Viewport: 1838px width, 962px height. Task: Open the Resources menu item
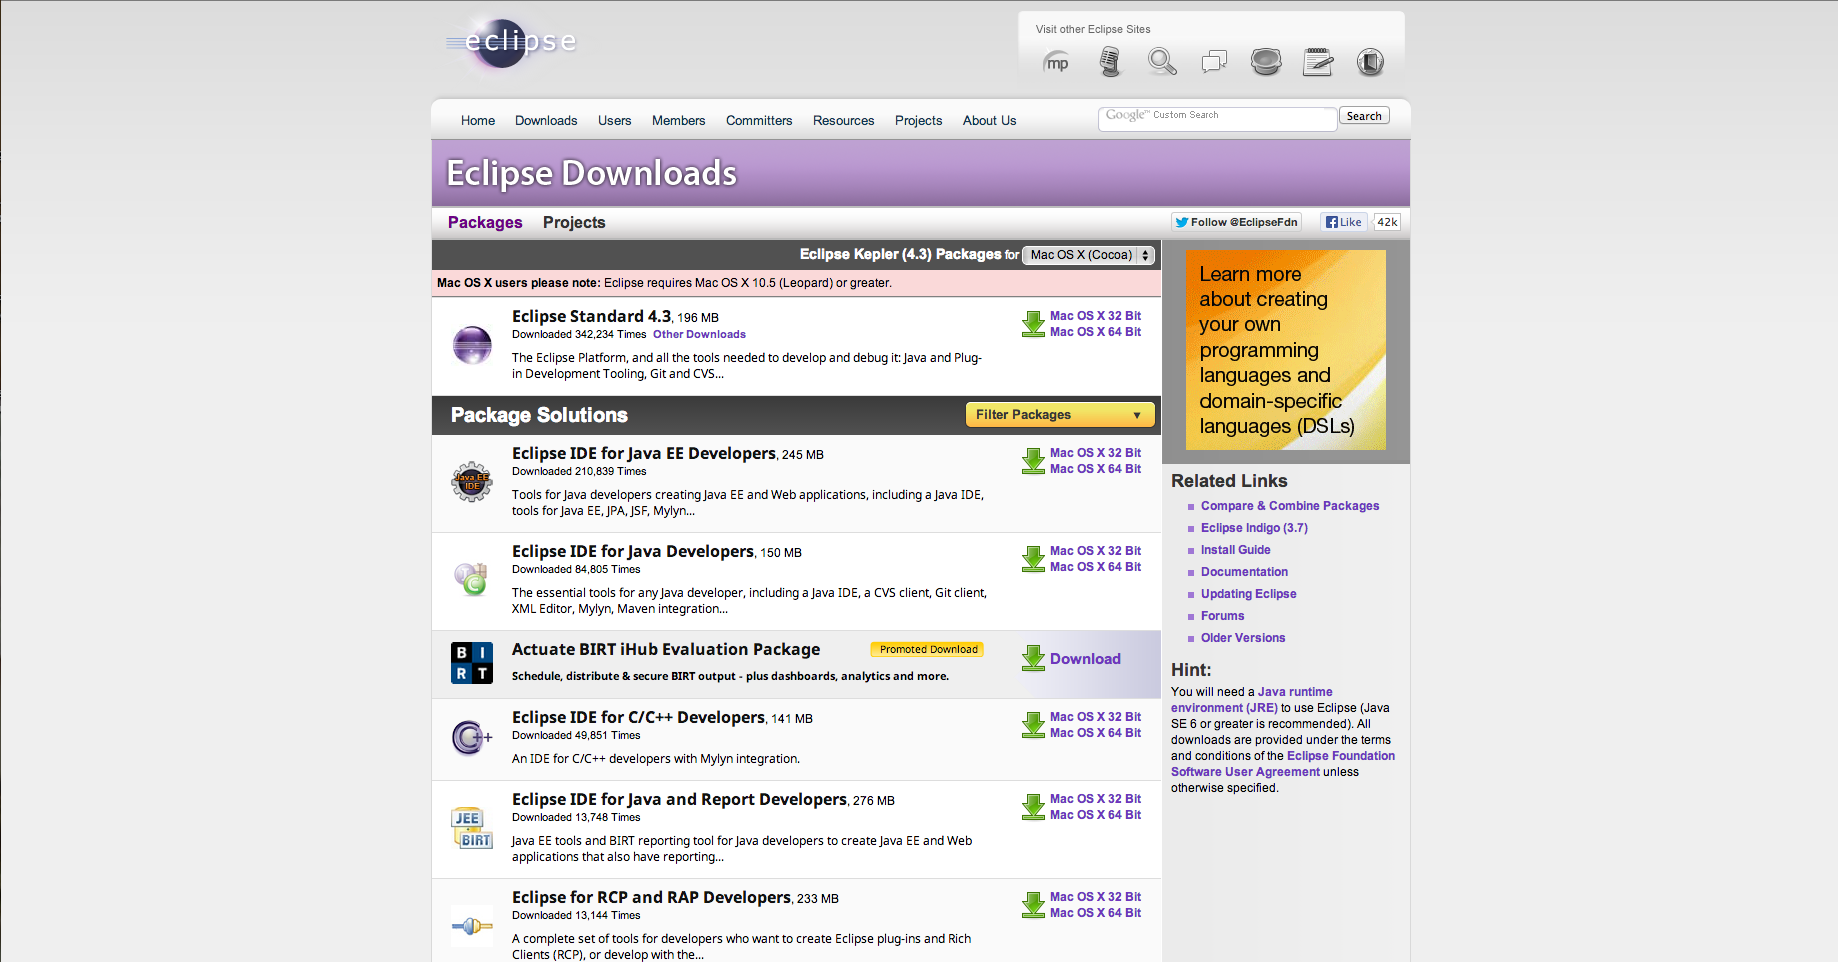[844, 121]
